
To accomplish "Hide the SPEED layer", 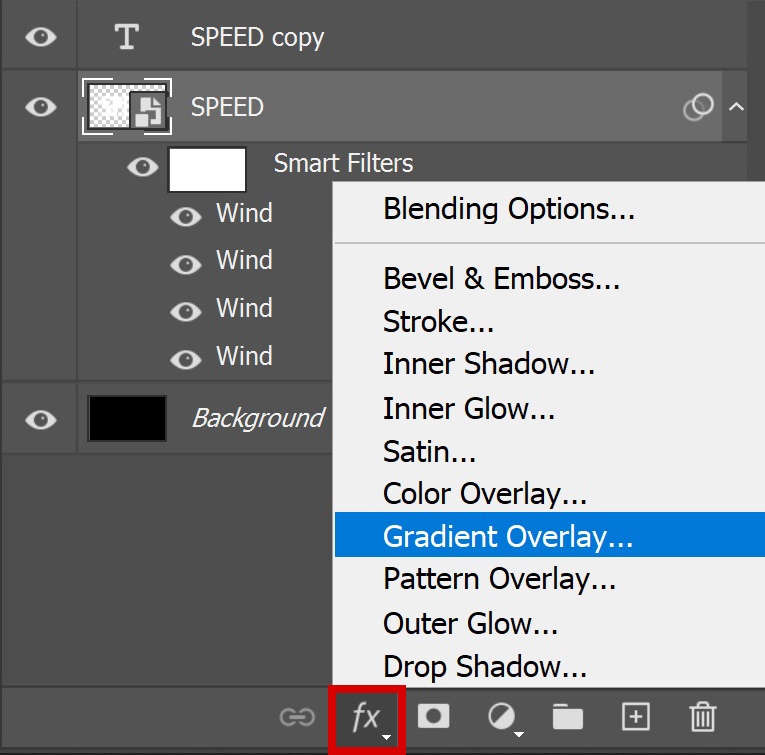I will [x=40, y=107].
